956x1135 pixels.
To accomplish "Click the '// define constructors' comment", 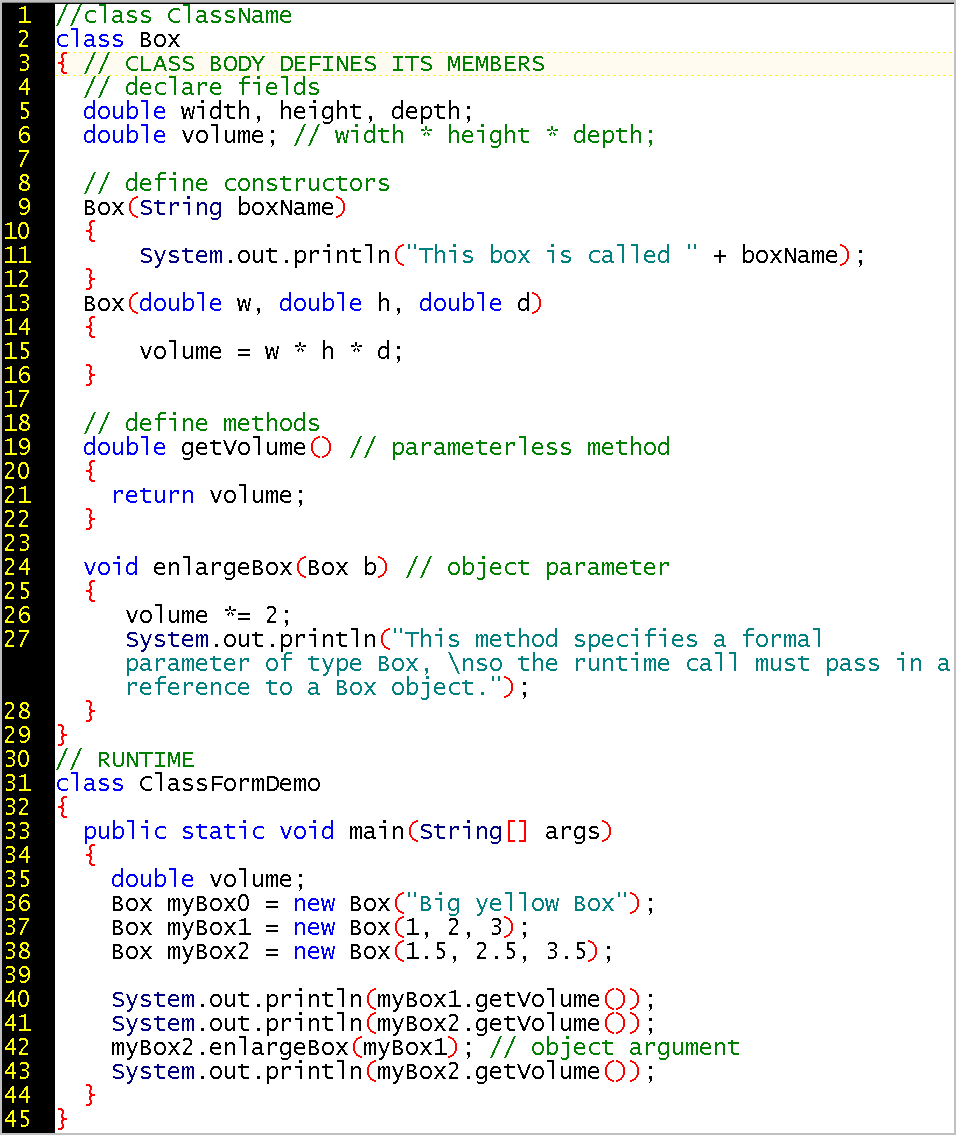I will pos(237,183).
